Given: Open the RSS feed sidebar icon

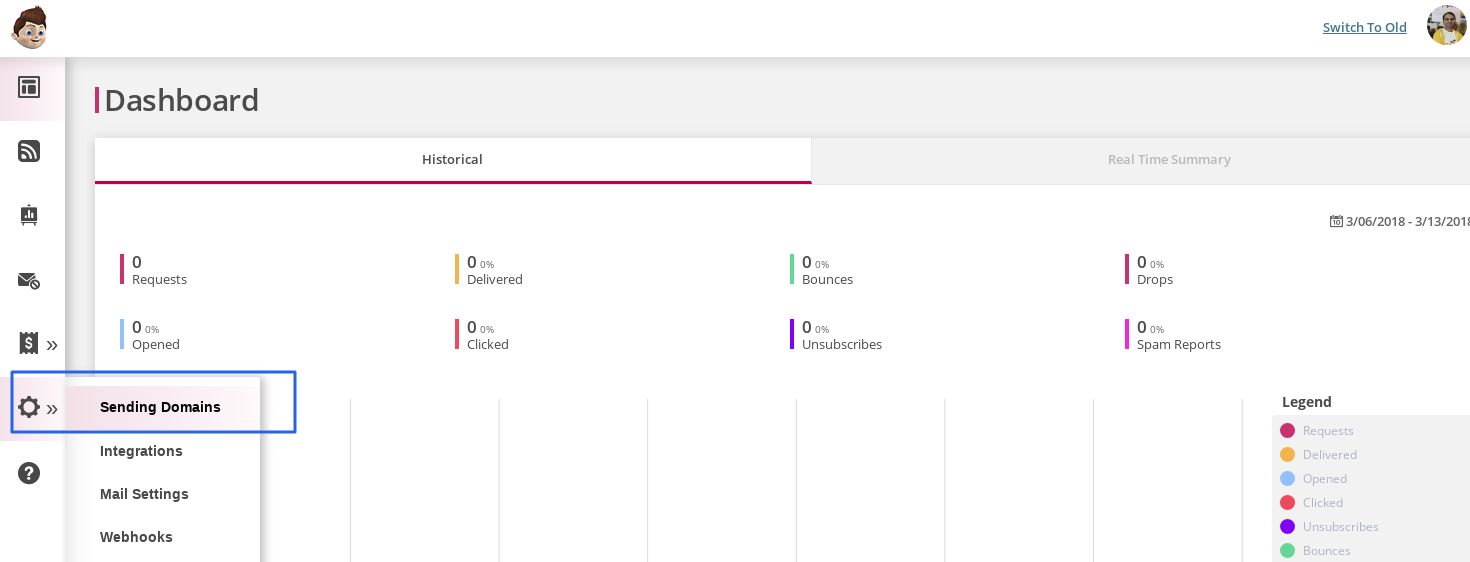Looking at the screenshot, I should tap(29, 151).
